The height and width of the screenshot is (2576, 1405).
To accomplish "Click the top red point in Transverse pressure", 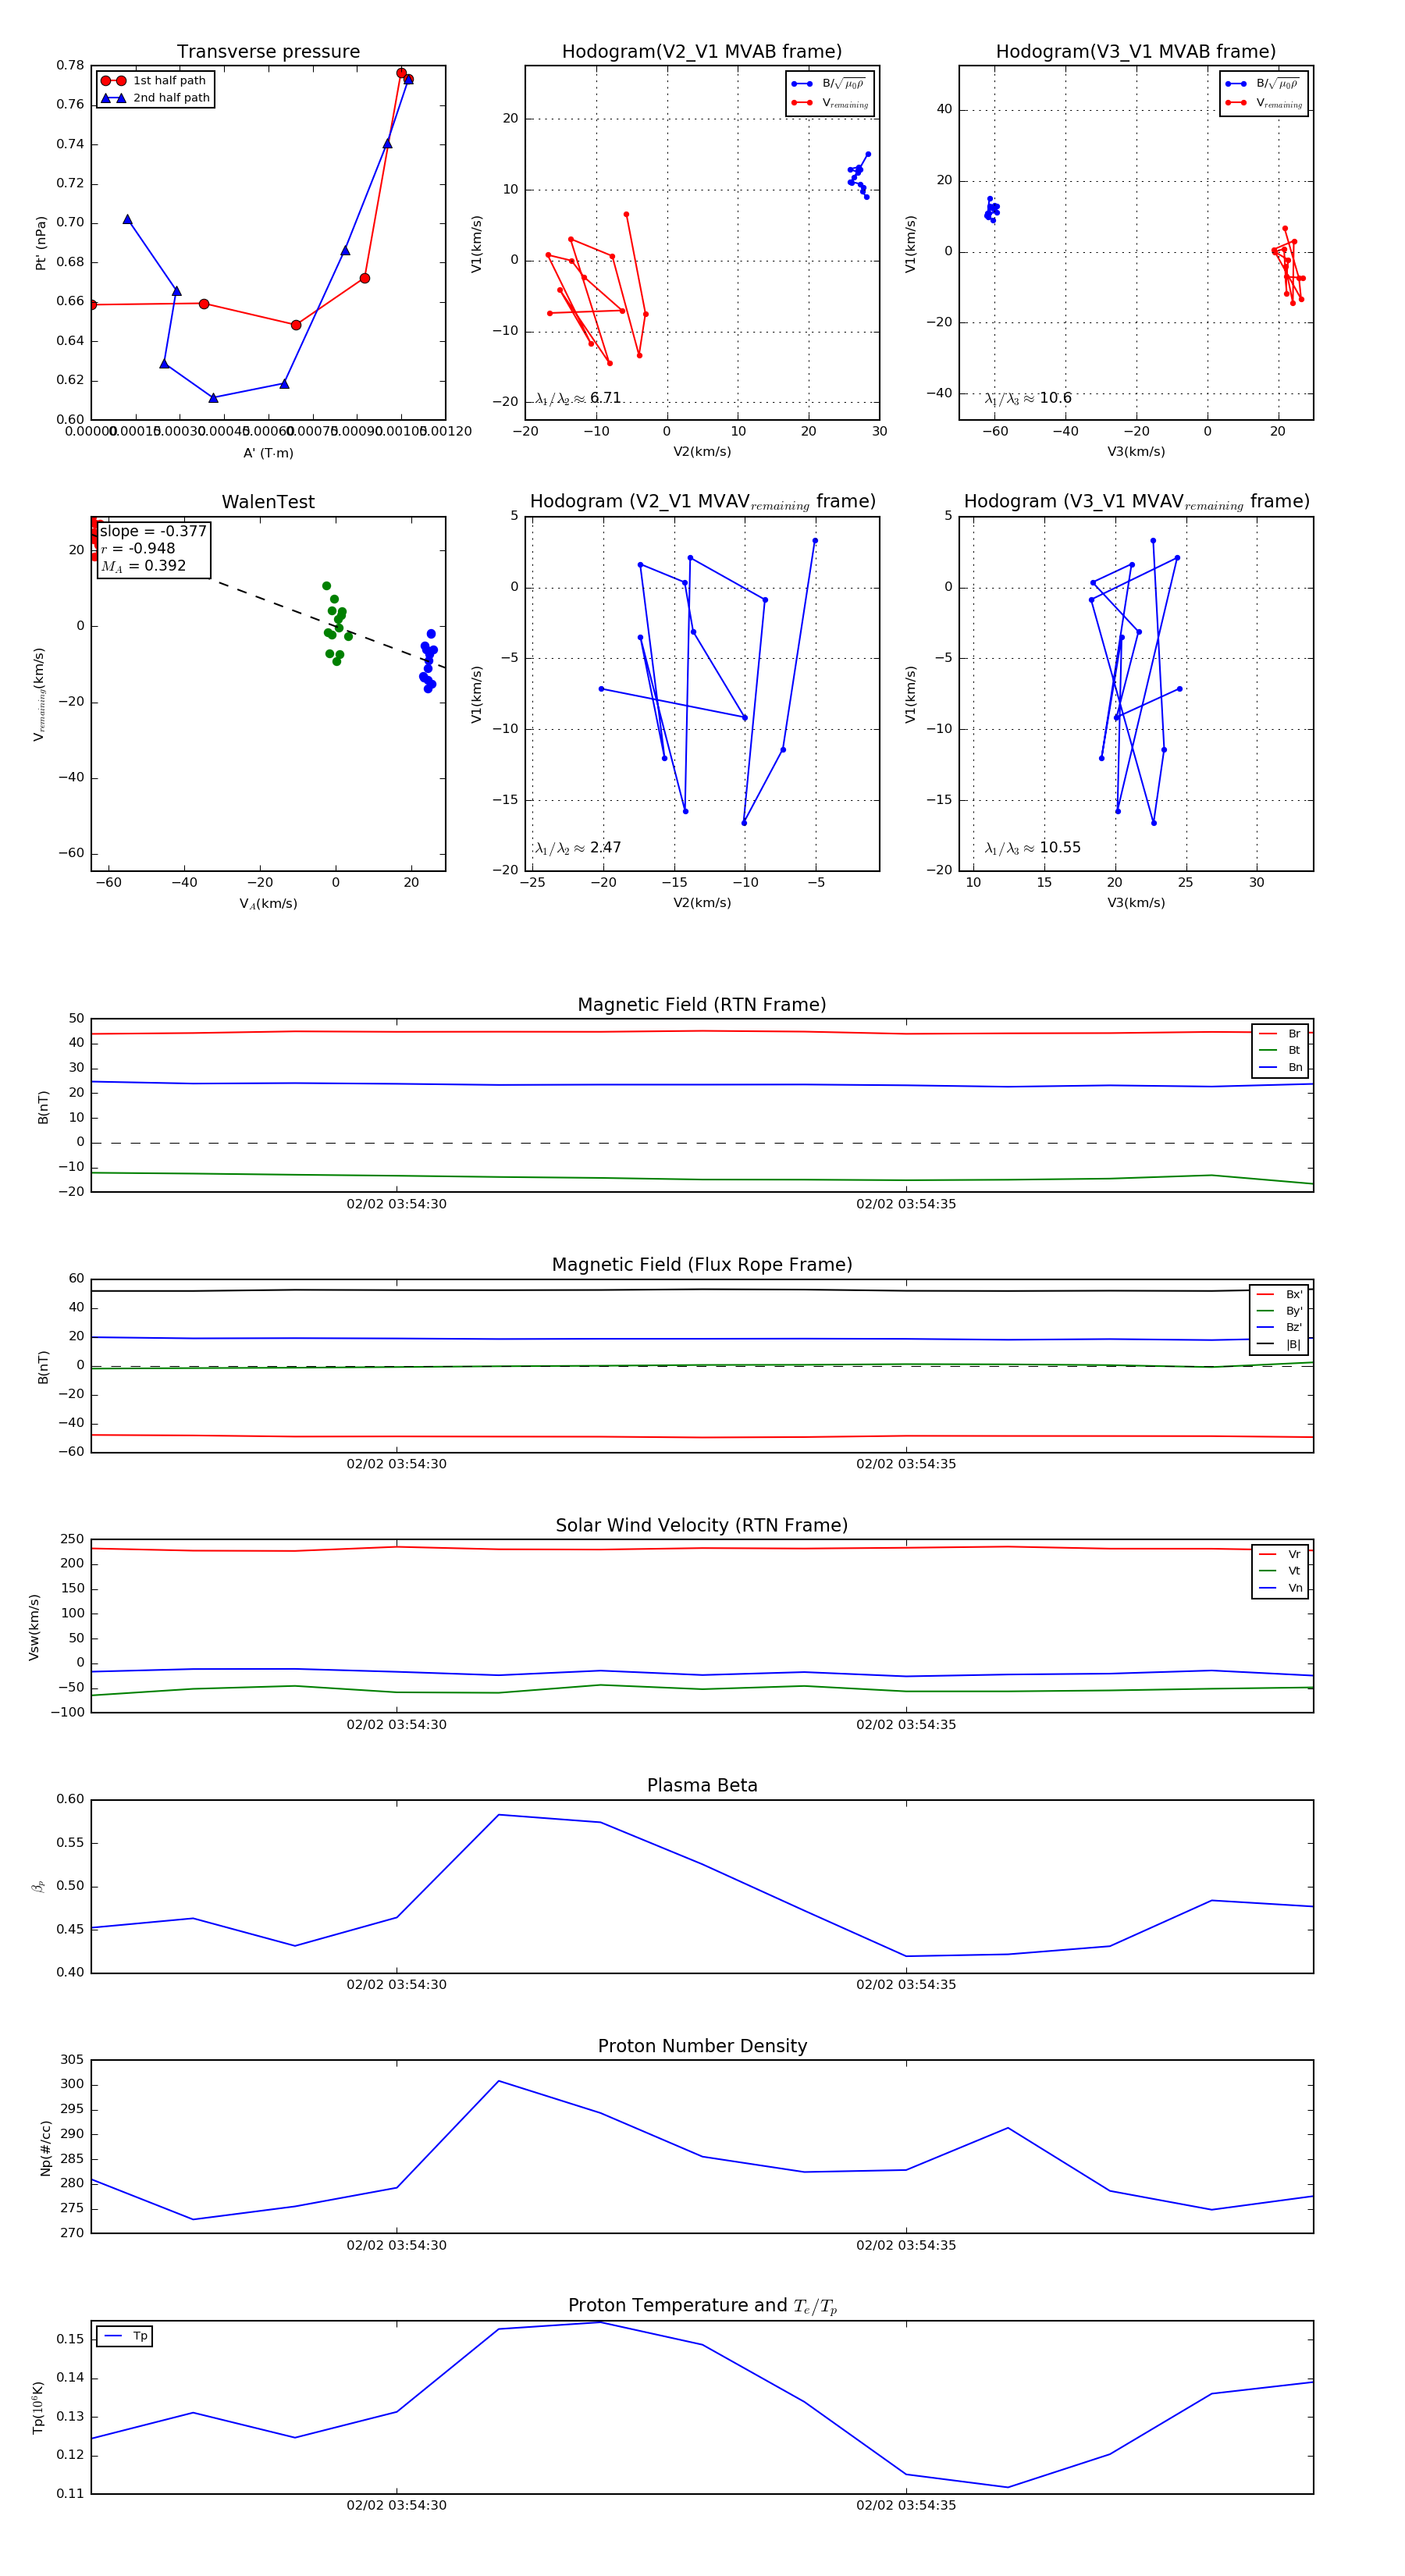I will tap(401, 73).
